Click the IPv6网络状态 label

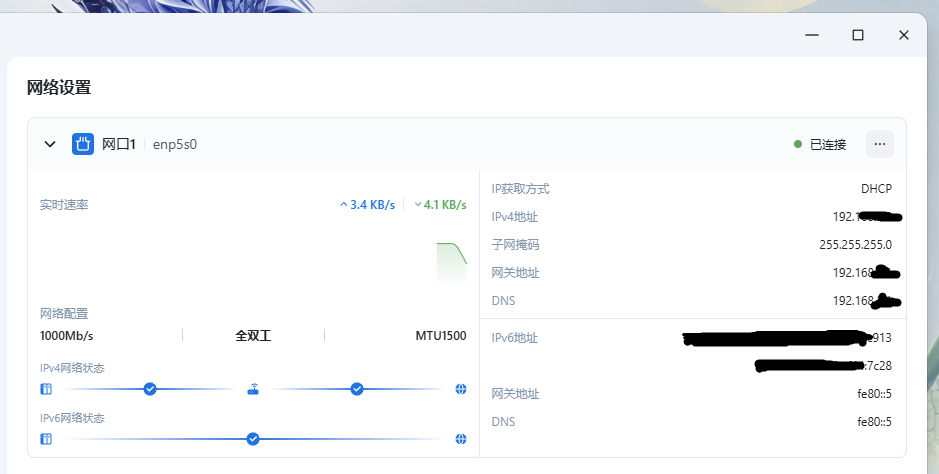pos(72,418)
